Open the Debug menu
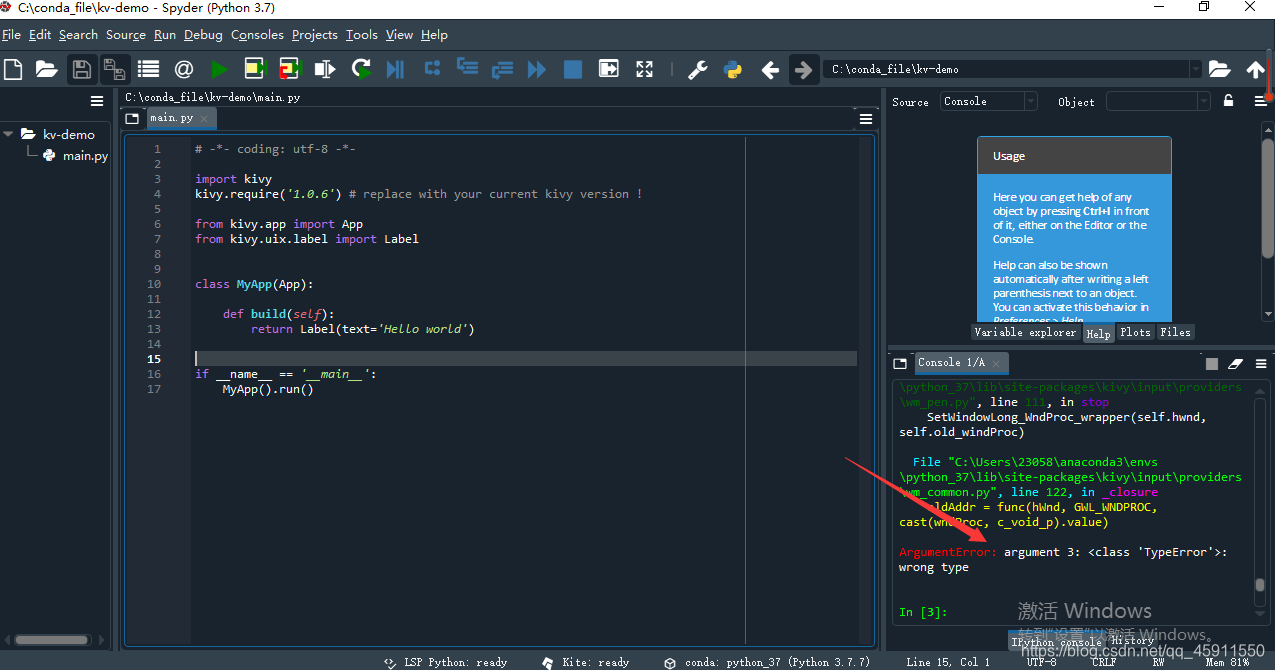This screenshot has height=670, width=1275. (x=203, y=34)
